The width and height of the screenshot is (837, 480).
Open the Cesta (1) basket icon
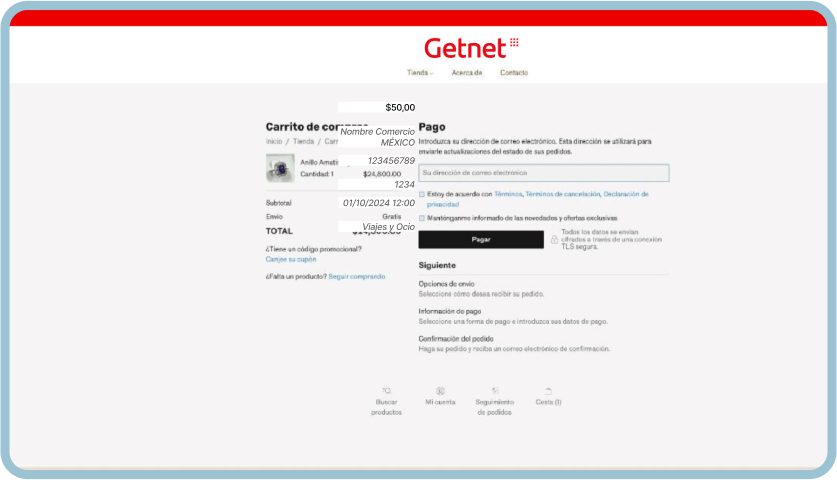[548, 391]
